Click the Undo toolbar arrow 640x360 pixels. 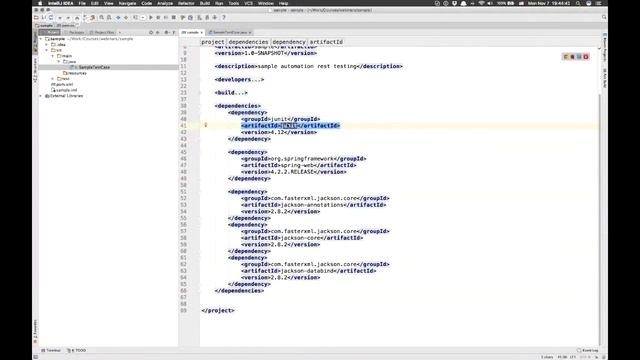[60, 18]
